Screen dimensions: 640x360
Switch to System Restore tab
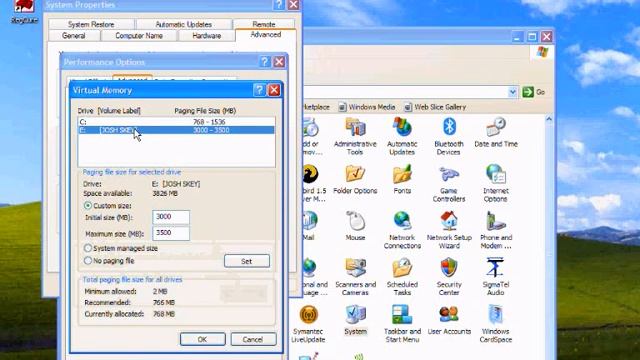91,24
